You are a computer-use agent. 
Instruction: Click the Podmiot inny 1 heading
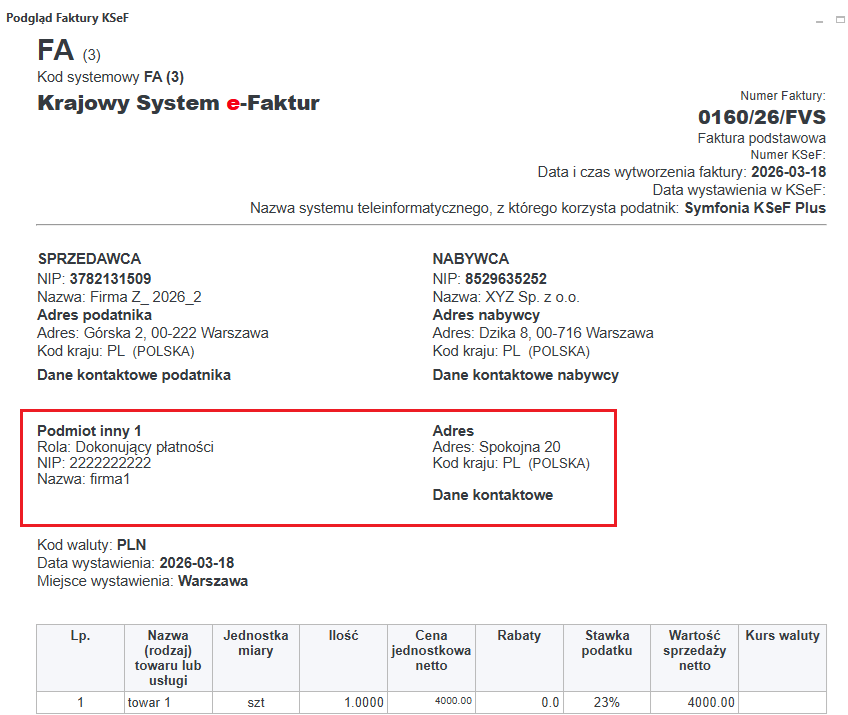[x=89, y=430]
